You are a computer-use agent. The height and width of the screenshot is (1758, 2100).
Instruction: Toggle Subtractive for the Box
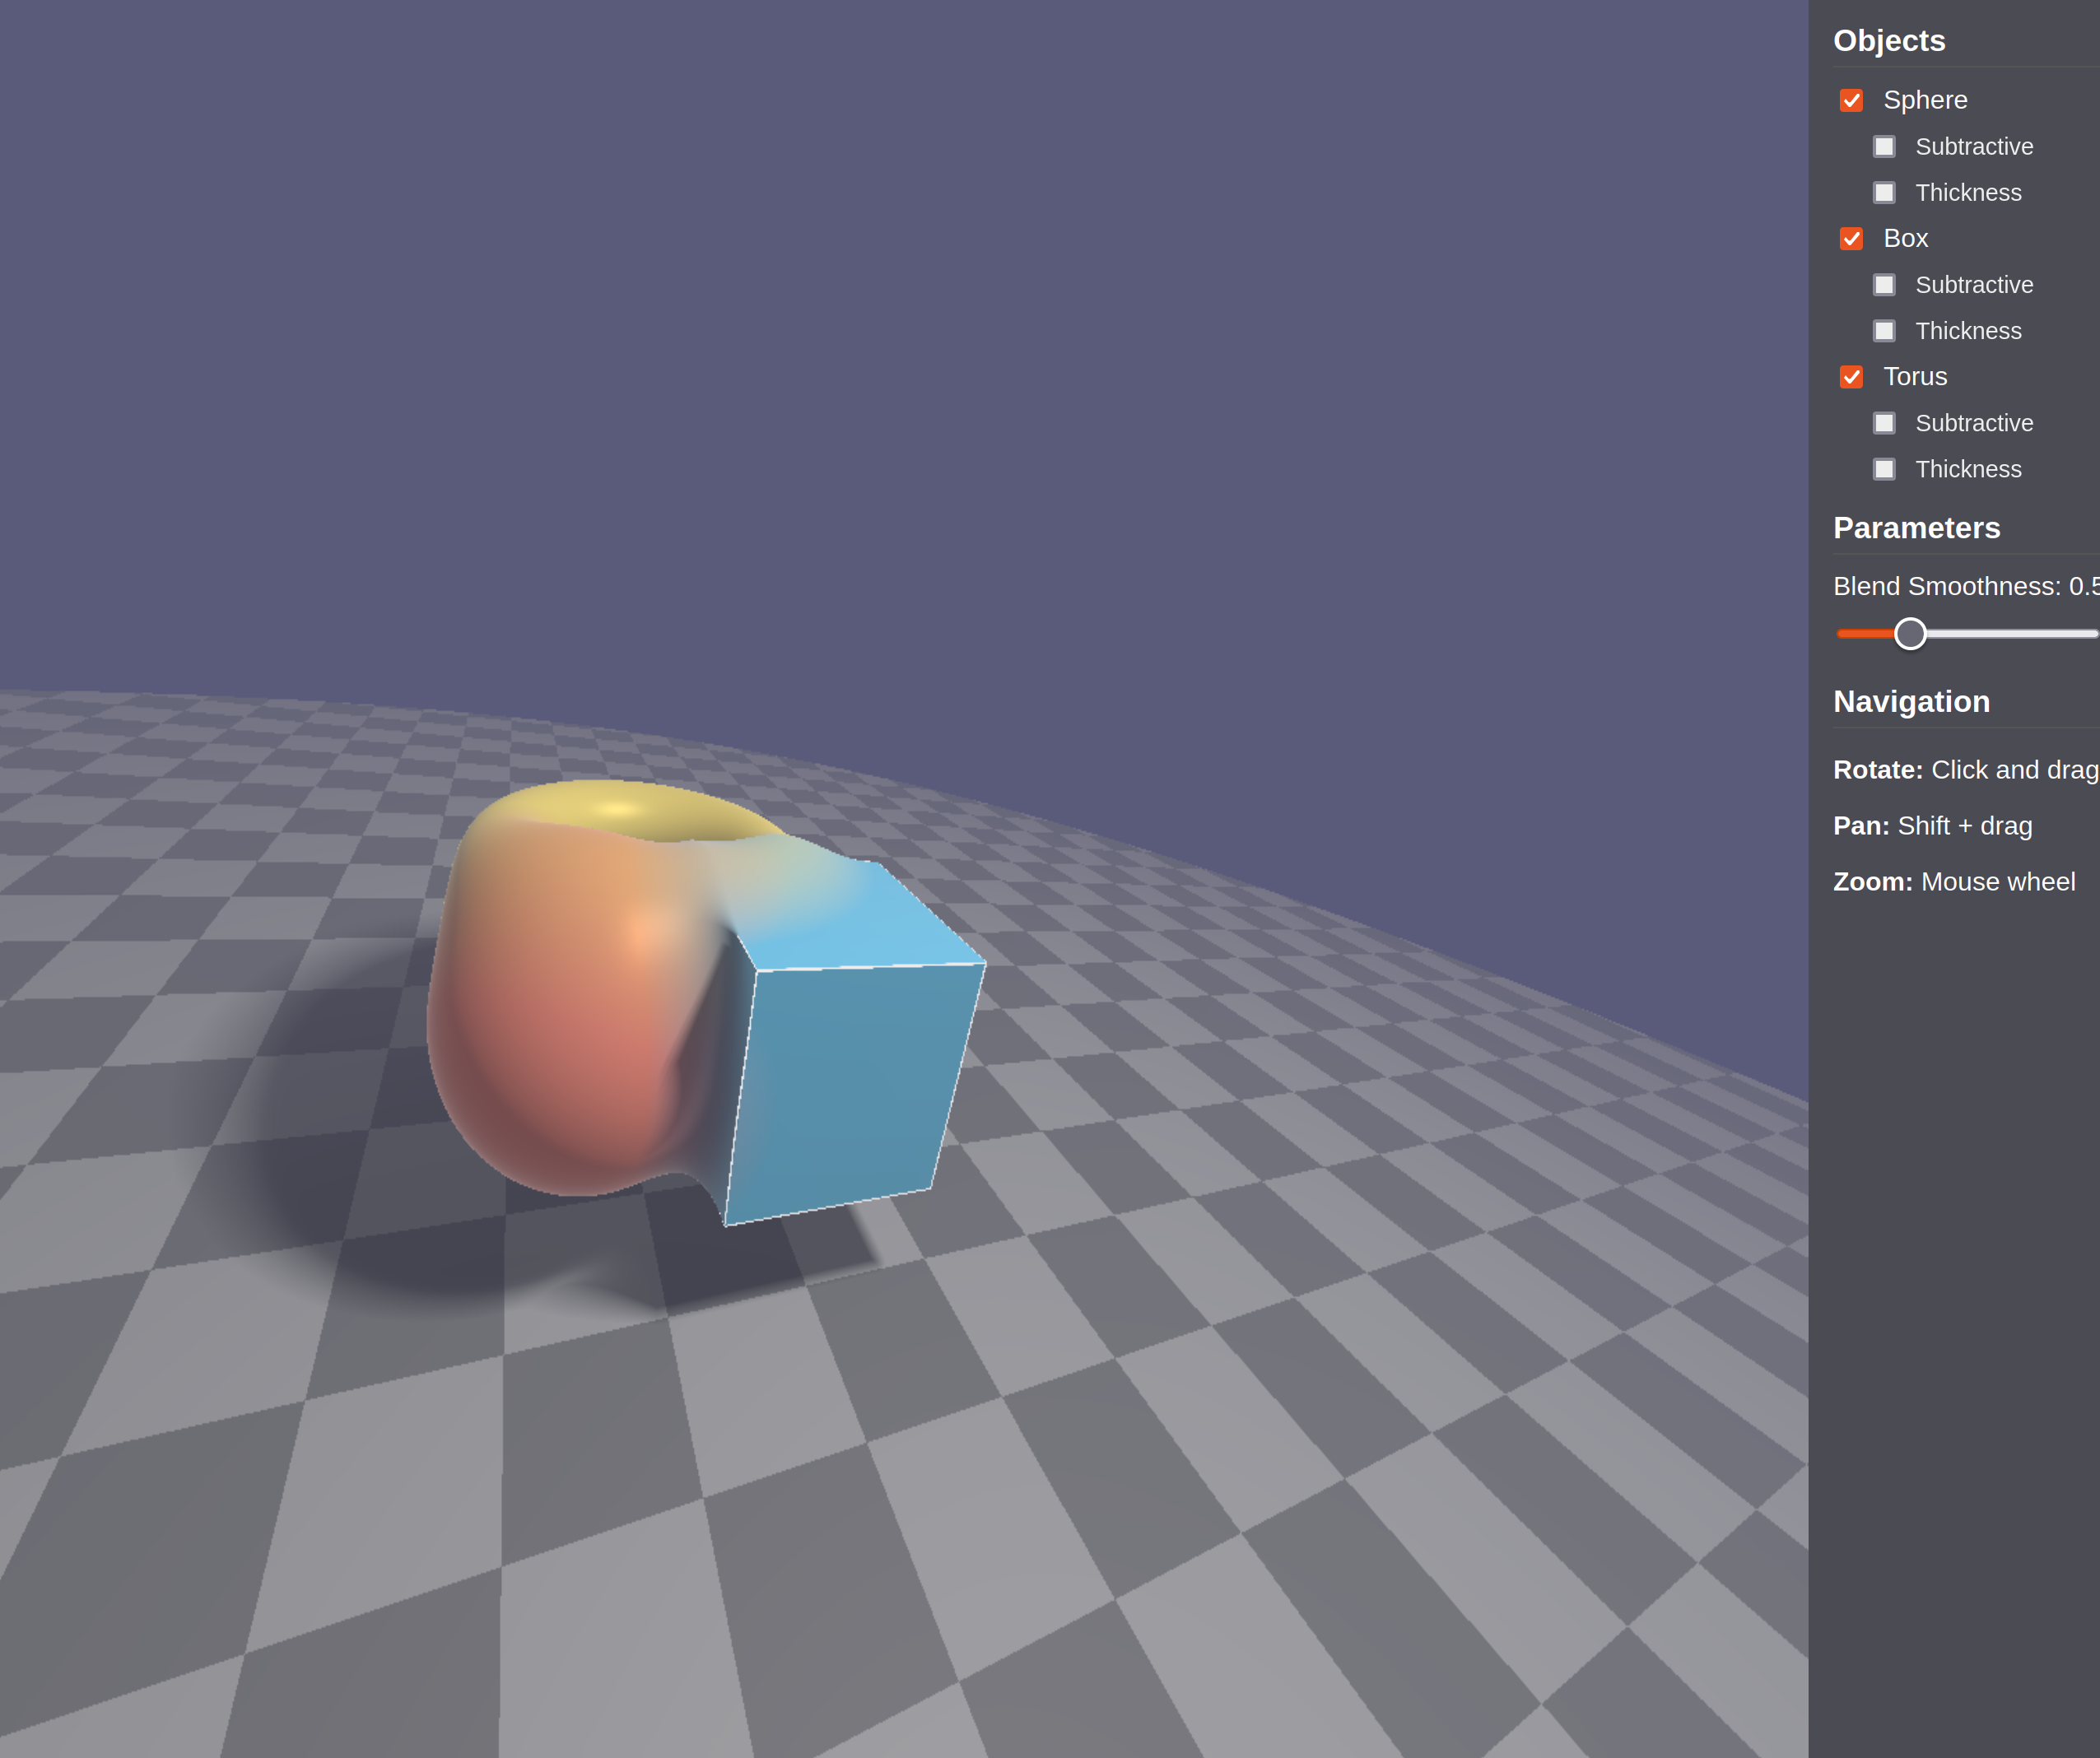point(1884,285)
